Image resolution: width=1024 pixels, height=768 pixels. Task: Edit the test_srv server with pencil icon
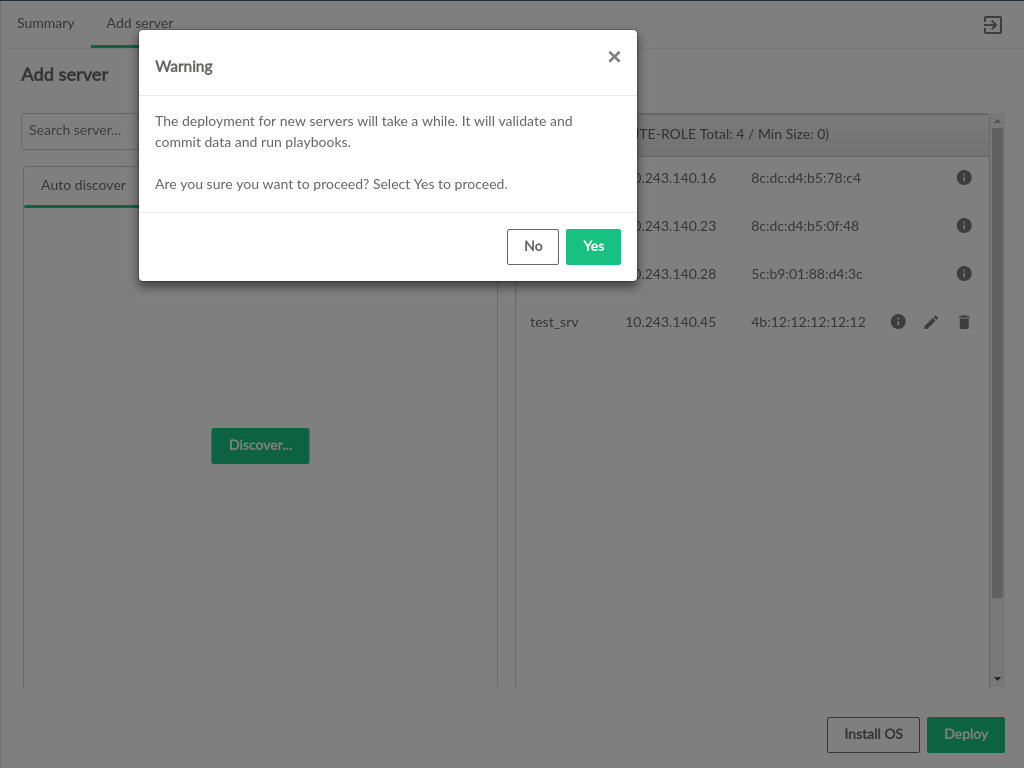tap(931, 322)
